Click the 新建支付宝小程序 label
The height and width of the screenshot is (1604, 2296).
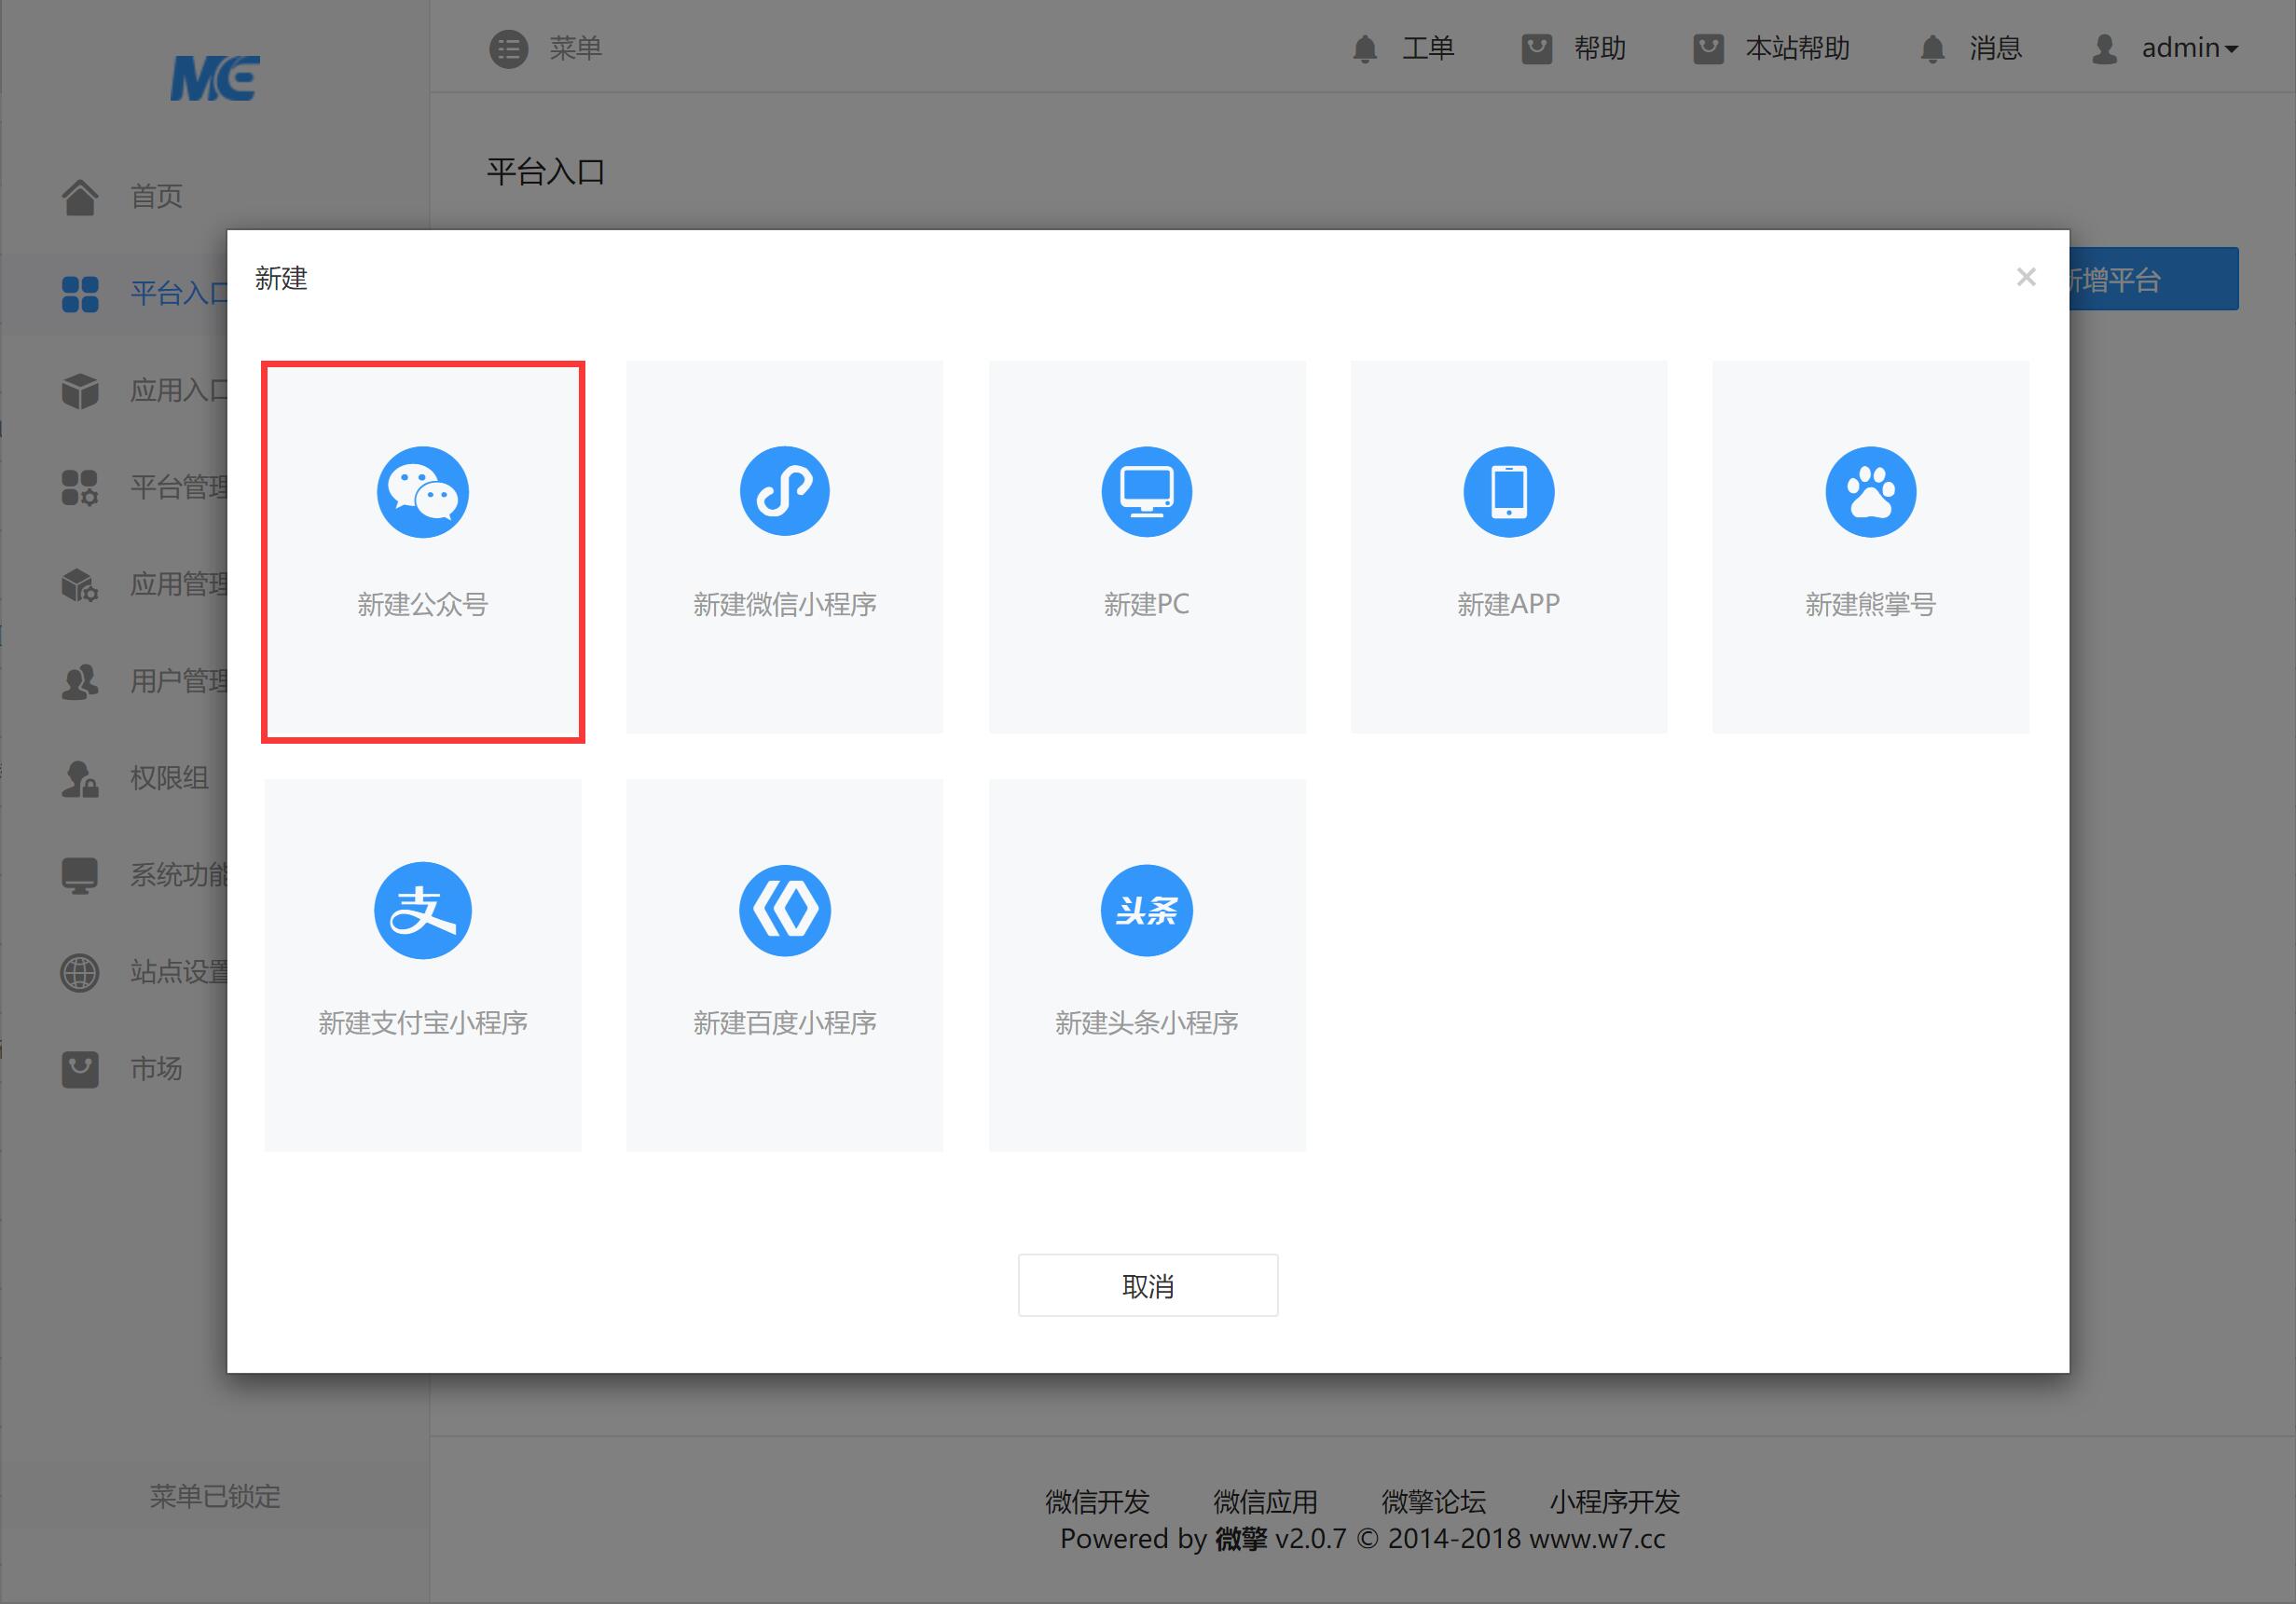click(x=422, y=1022)
